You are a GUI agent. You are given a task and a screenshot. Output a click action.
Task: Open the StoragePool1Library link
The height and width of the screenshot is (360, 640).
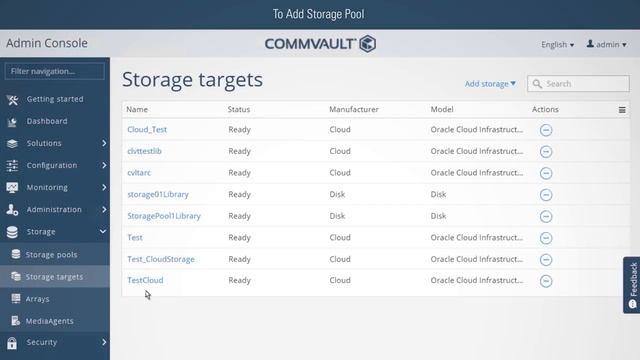(164, 216)
